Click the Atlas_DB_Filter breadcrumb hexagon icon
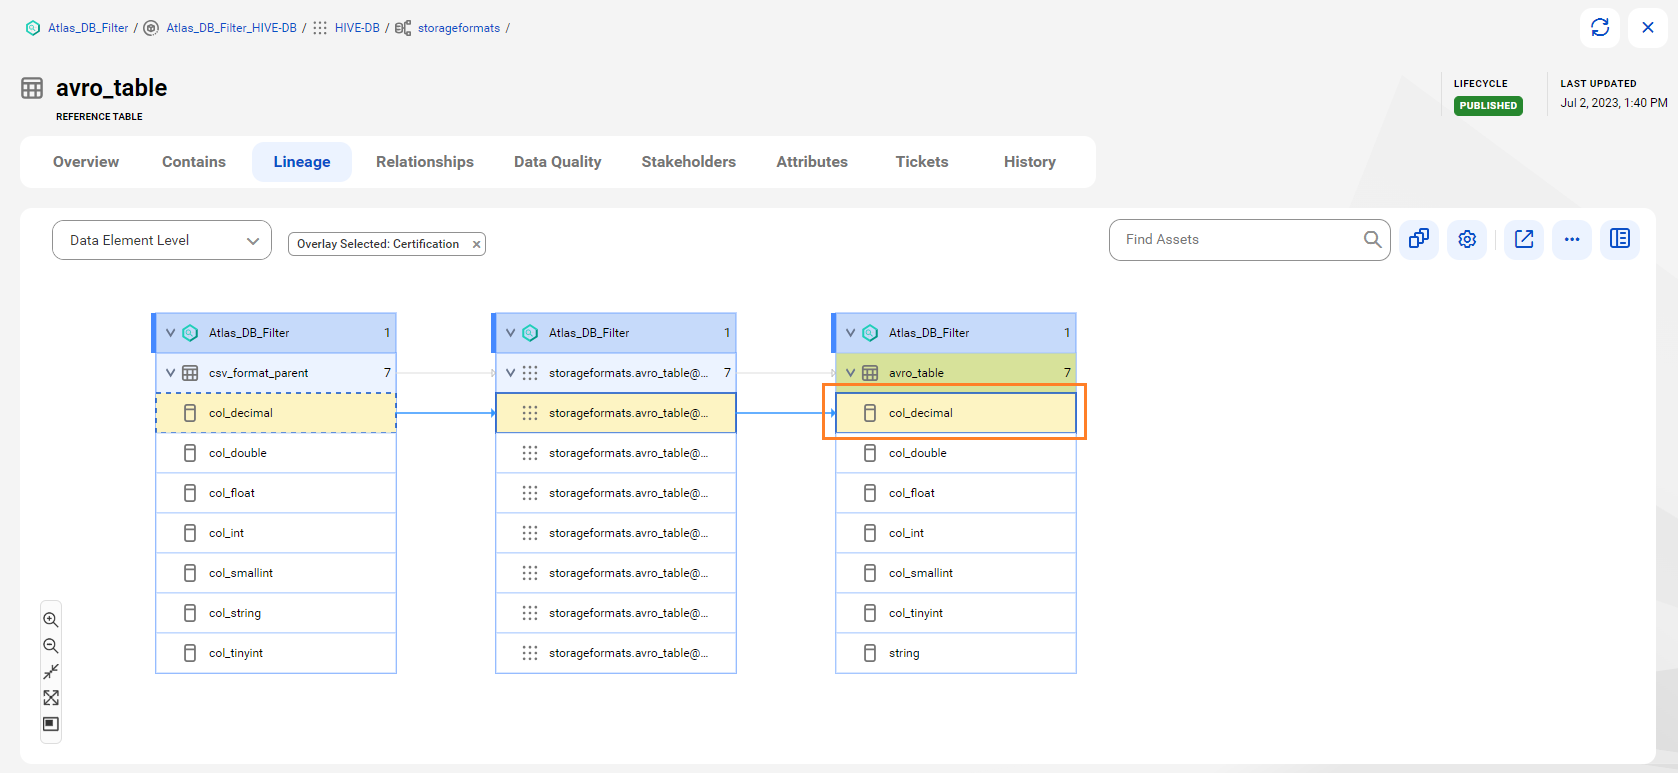This screenshot has height=773, width=1678. click(x=33, y=28)
